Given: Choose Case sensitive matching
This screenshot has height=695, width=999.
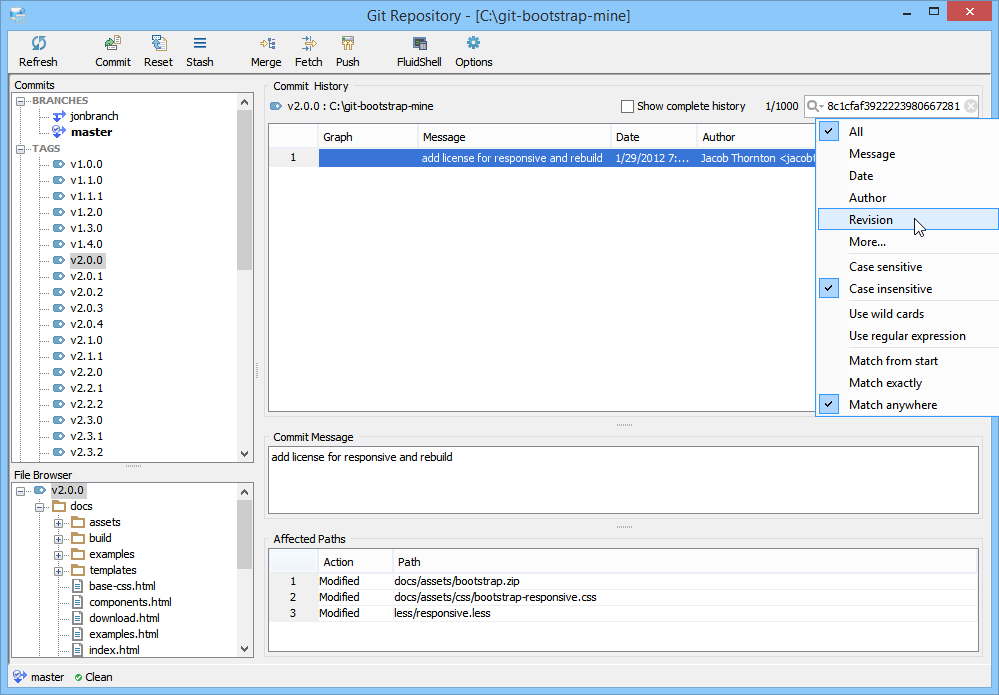Looking at the screenshot, I should tap(907, 267).
